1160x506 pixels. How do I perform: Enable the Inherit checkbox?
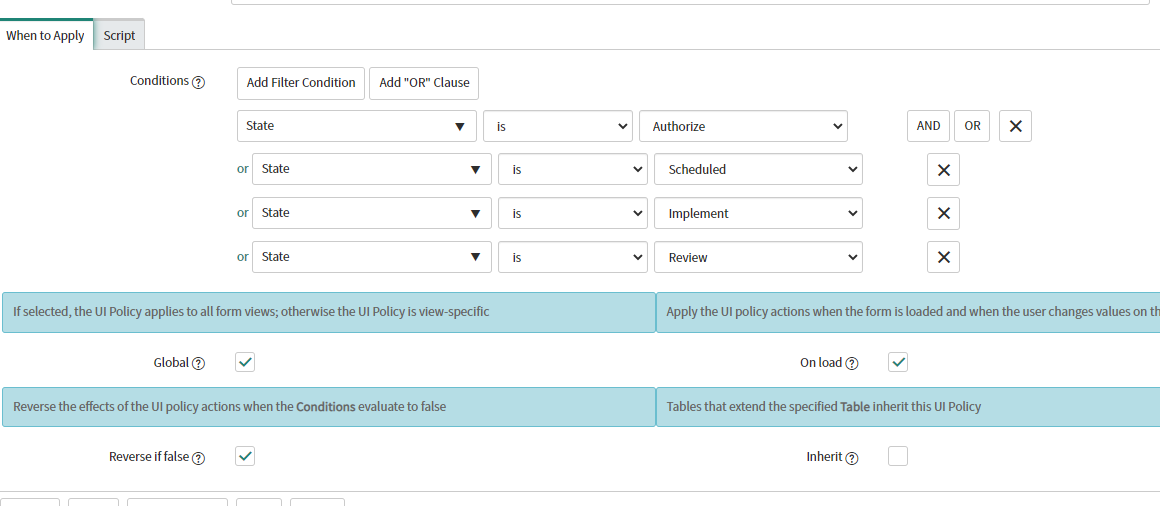(897, 456)
